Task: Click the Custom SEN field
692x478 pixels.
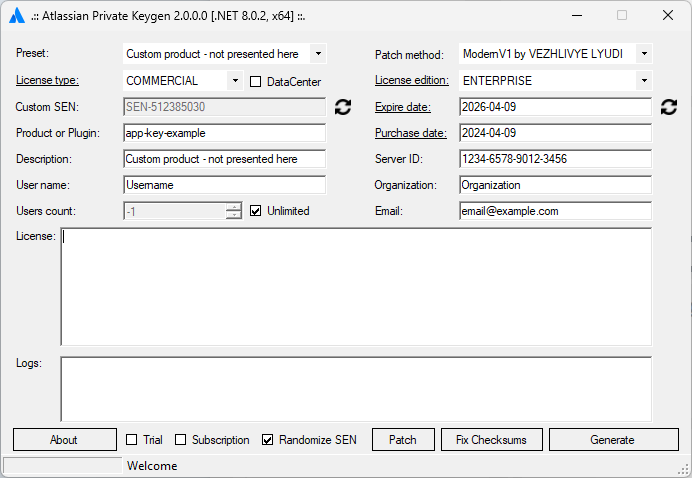Action: pyautogui.click(x=225, y=107)
